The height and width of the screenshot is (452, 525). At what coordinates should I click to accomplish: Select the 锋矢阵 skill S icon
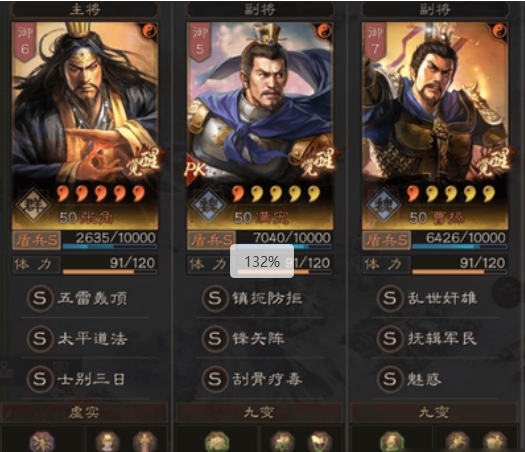click(215, 338)
